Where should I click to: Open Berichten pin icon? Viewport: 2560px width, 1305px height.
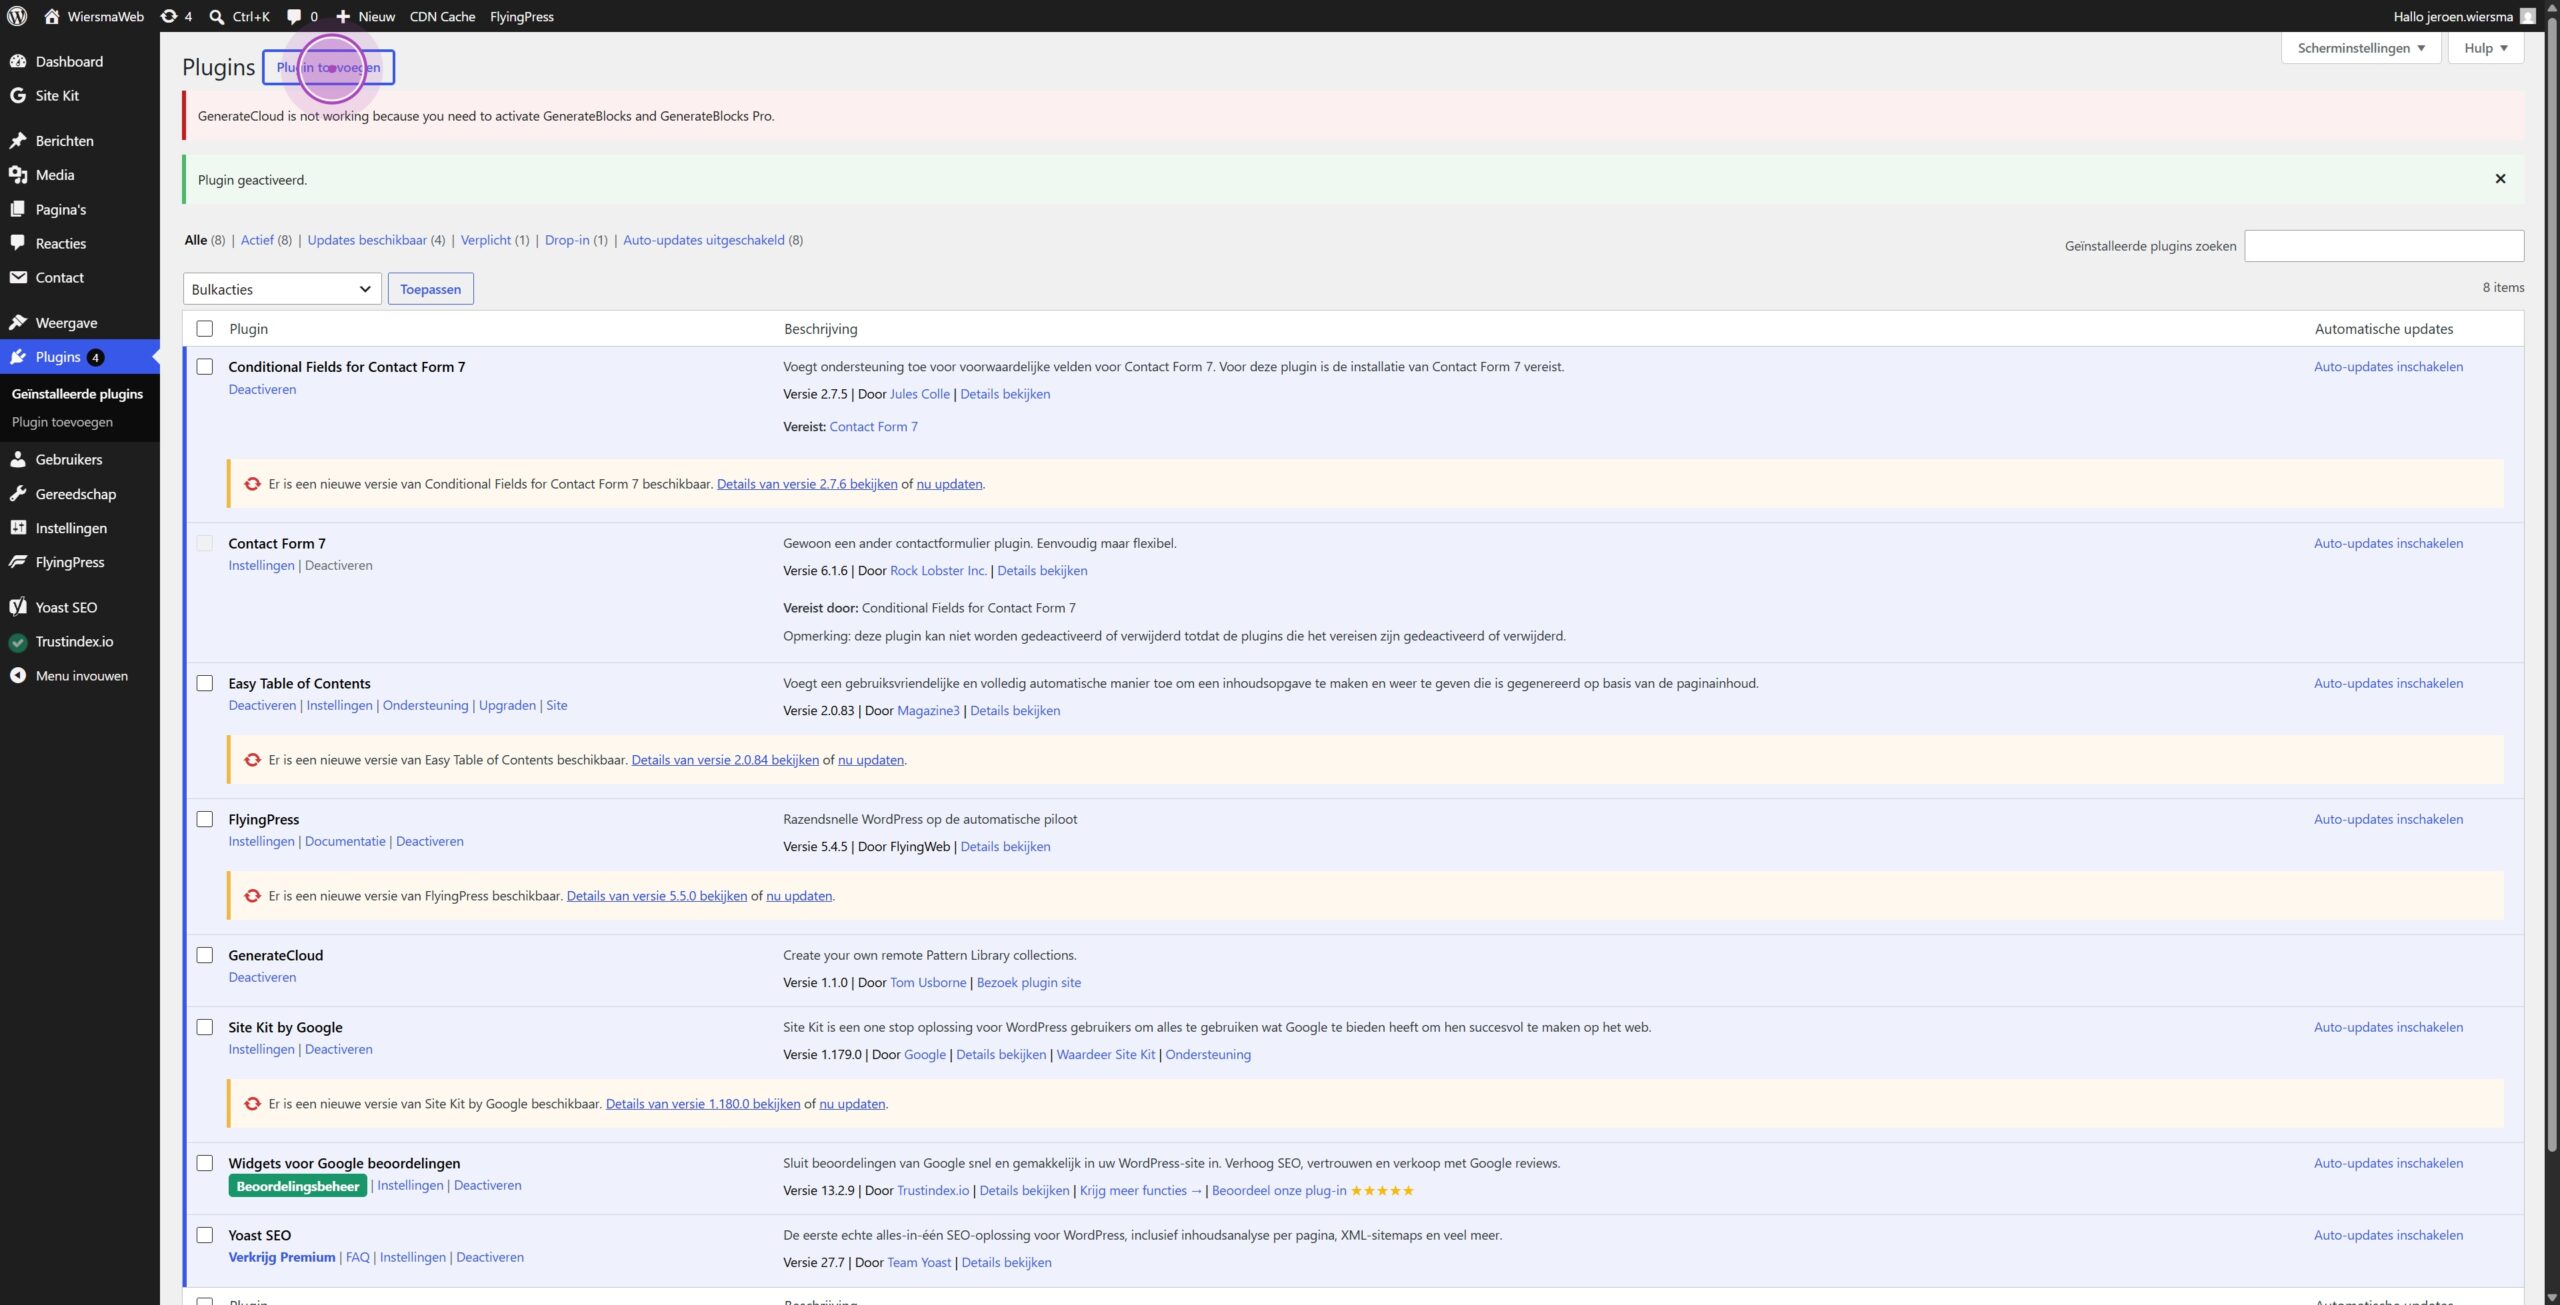(x=18, y=140)
